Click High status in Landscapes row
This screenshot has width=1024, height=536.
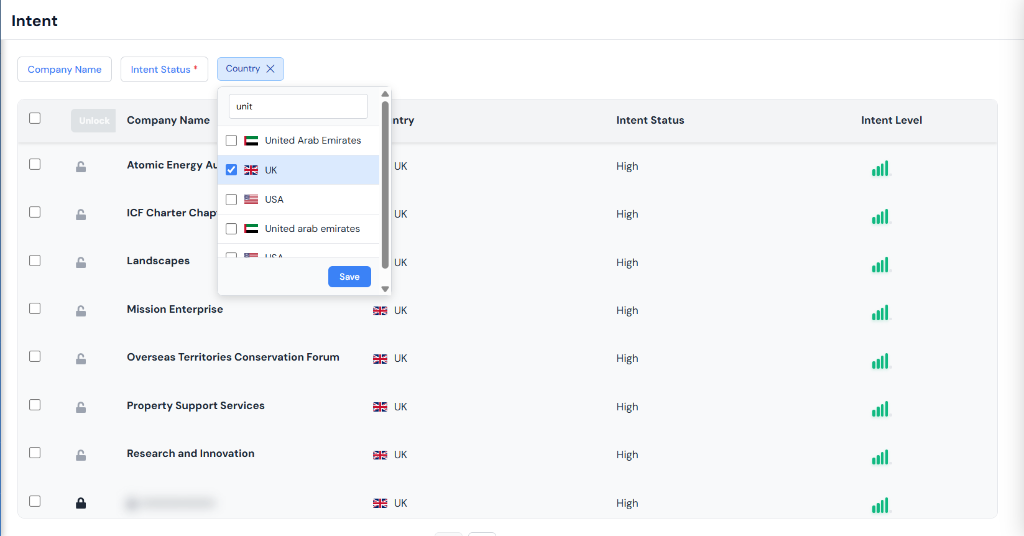[627, 262]
